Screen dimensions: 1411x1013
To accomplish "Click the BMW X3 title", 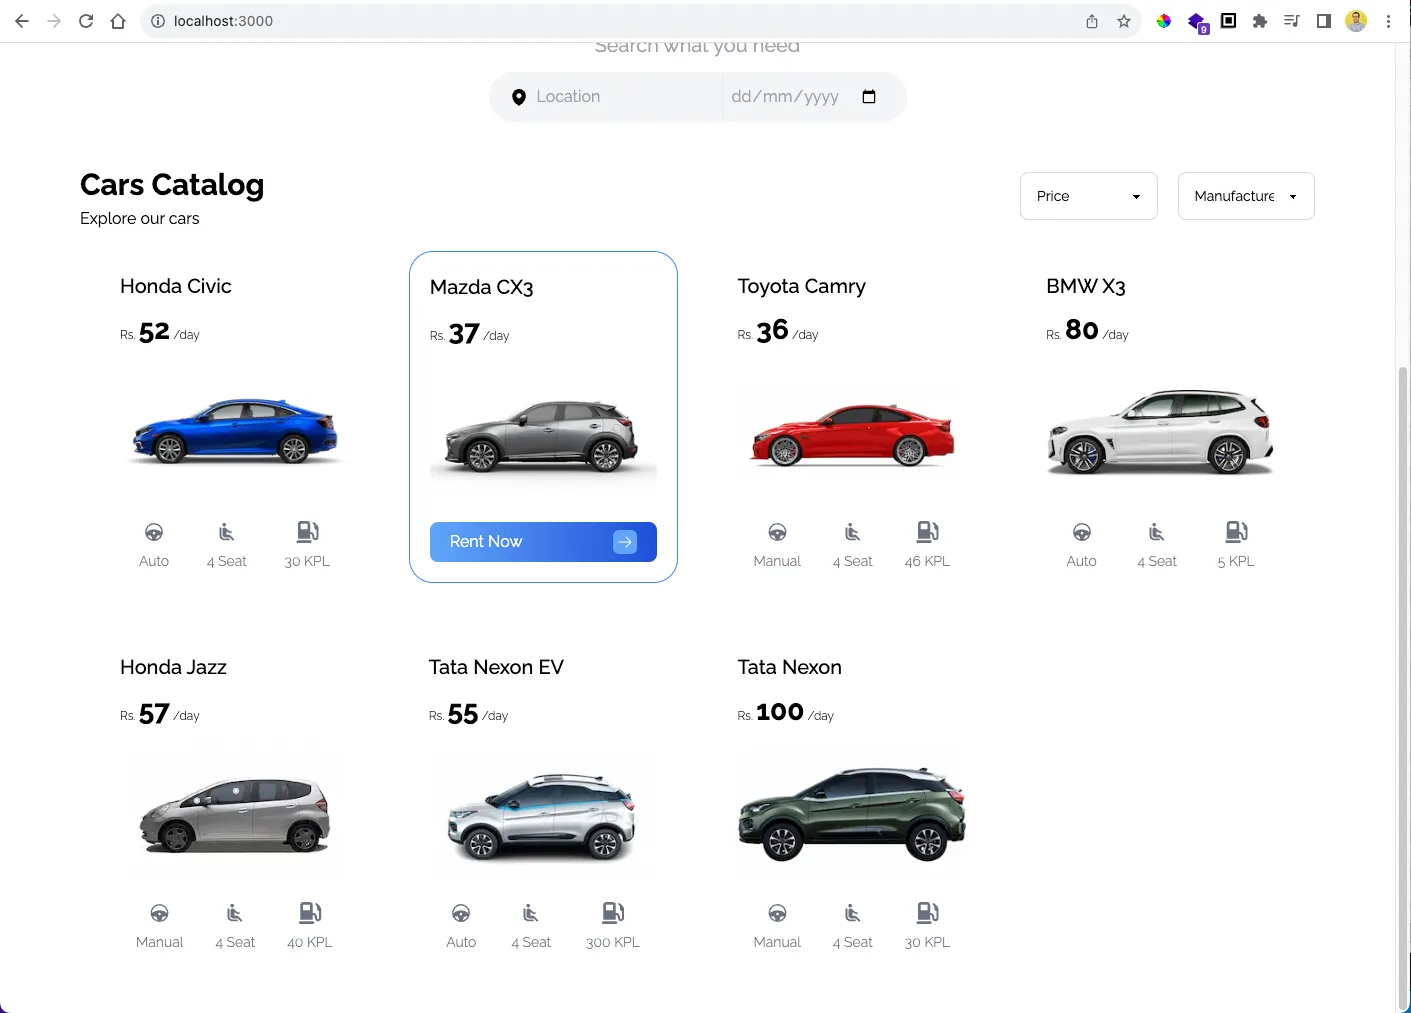I will pos(1086,286).
